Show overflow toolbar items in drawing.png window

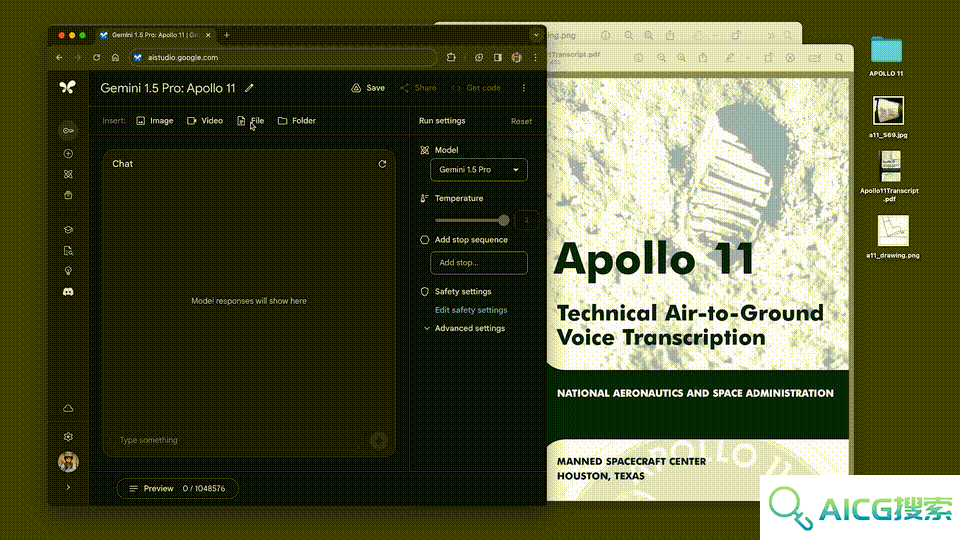771,36
